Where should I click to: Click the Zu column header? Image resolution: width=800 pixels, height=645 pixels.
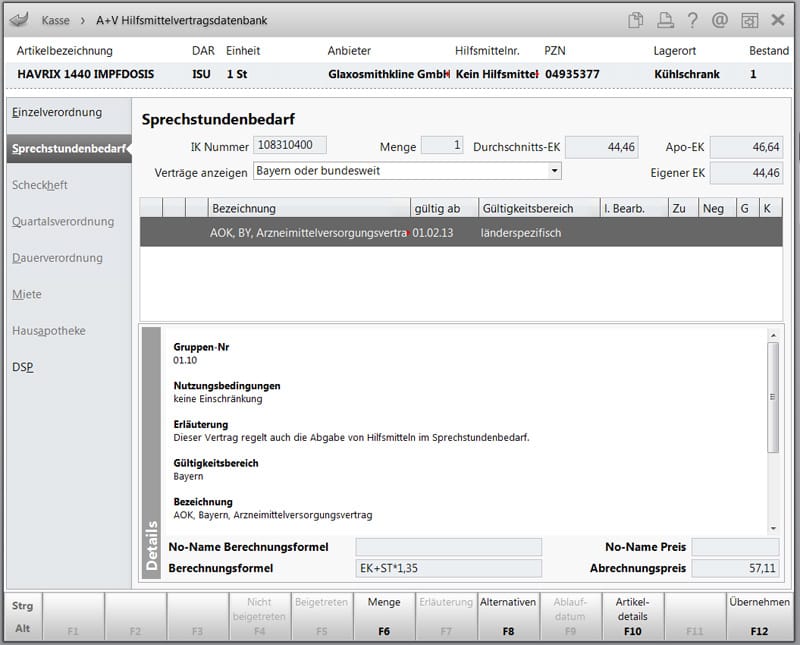coord(683,208)
